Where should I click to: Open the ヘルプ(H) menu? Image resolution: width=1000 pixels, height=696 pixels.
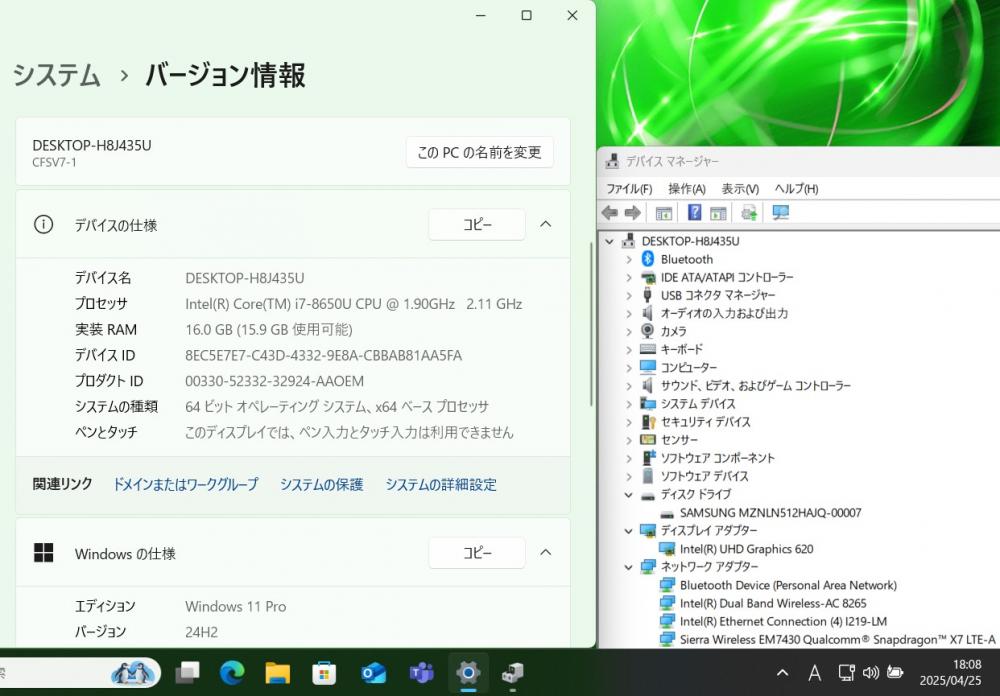(x=797, y=189)
